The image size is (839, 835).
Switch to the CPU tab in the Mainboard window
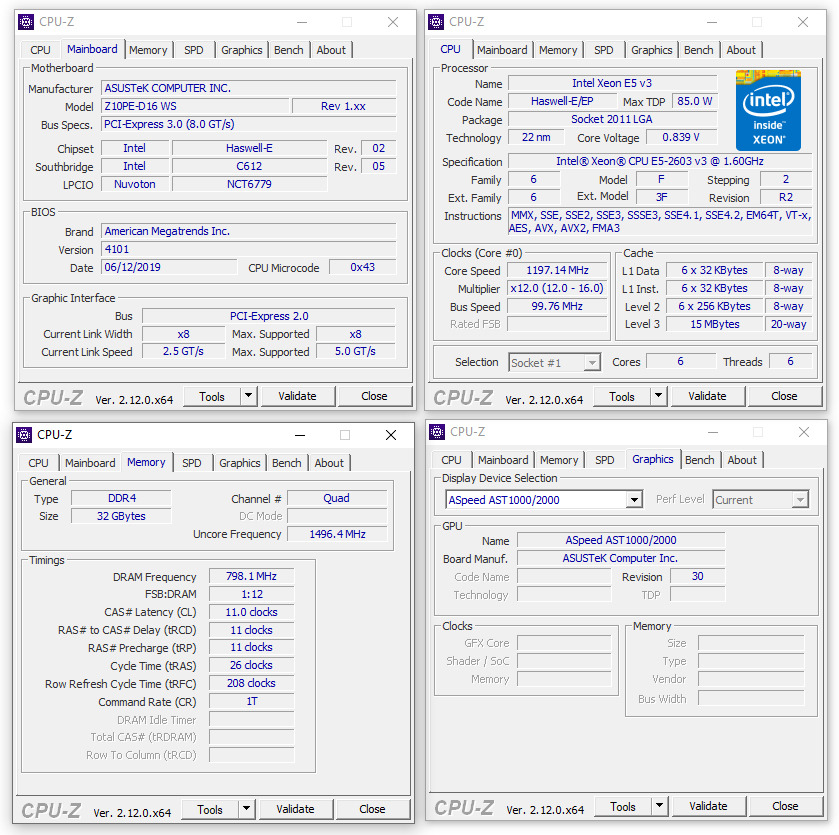tap(40, 50)
